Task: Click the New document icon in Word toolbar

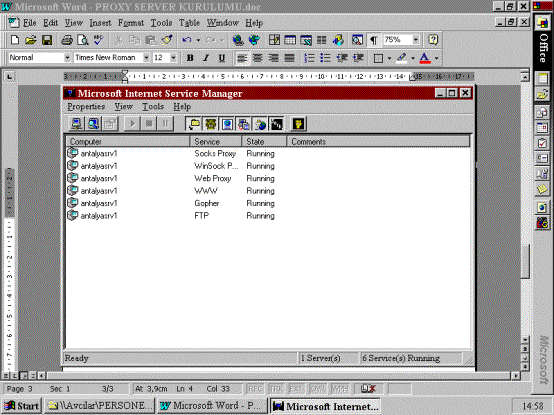Action: pos(15,40)
